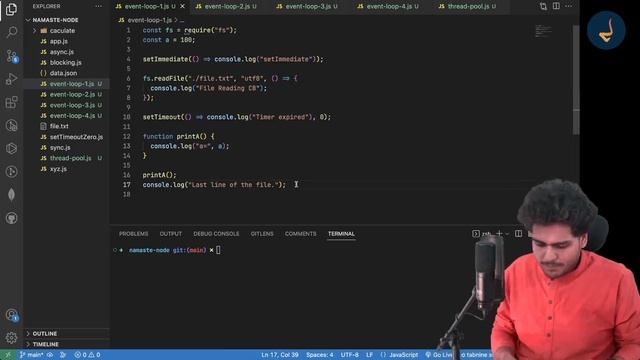Open errors and warnings status item
The image size is (640, 360).
pyautogui.click(x=87, y=355)
